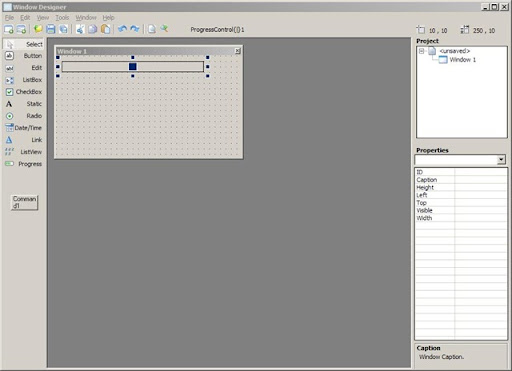Viewport: 512px width, 371px height.
Task: Pick the ListBox control tool
Action: pos(23,80)
